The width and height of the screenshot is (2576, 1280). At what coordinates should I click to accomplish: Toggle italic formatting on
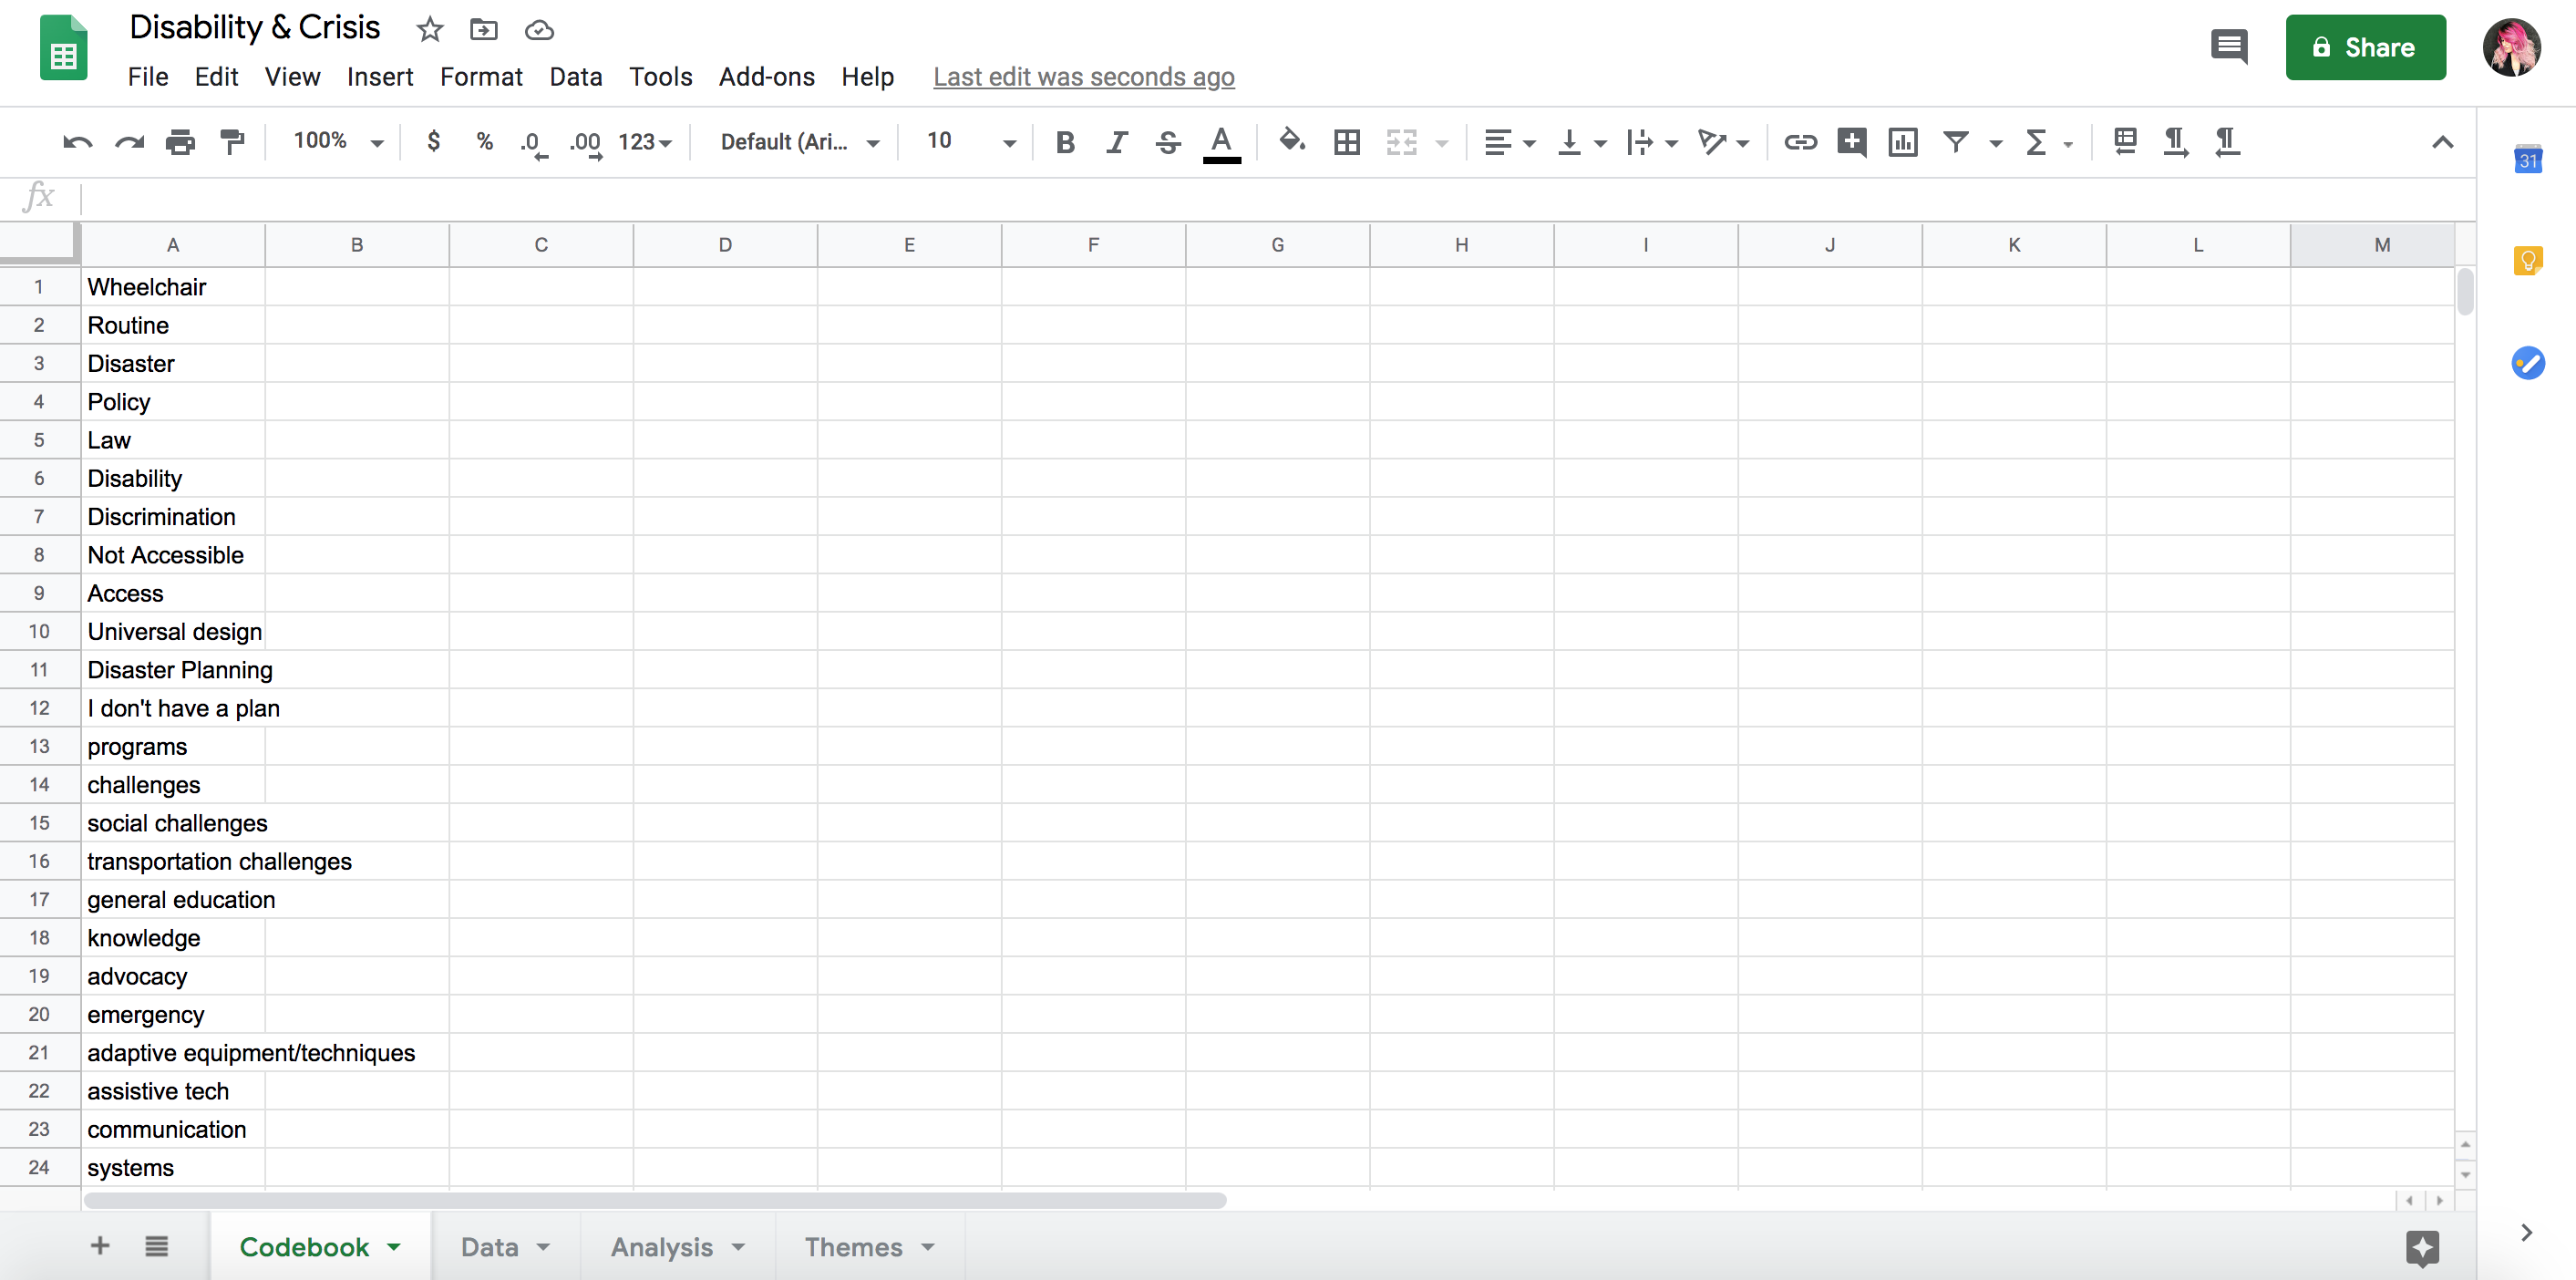[x=1116, y=142]
